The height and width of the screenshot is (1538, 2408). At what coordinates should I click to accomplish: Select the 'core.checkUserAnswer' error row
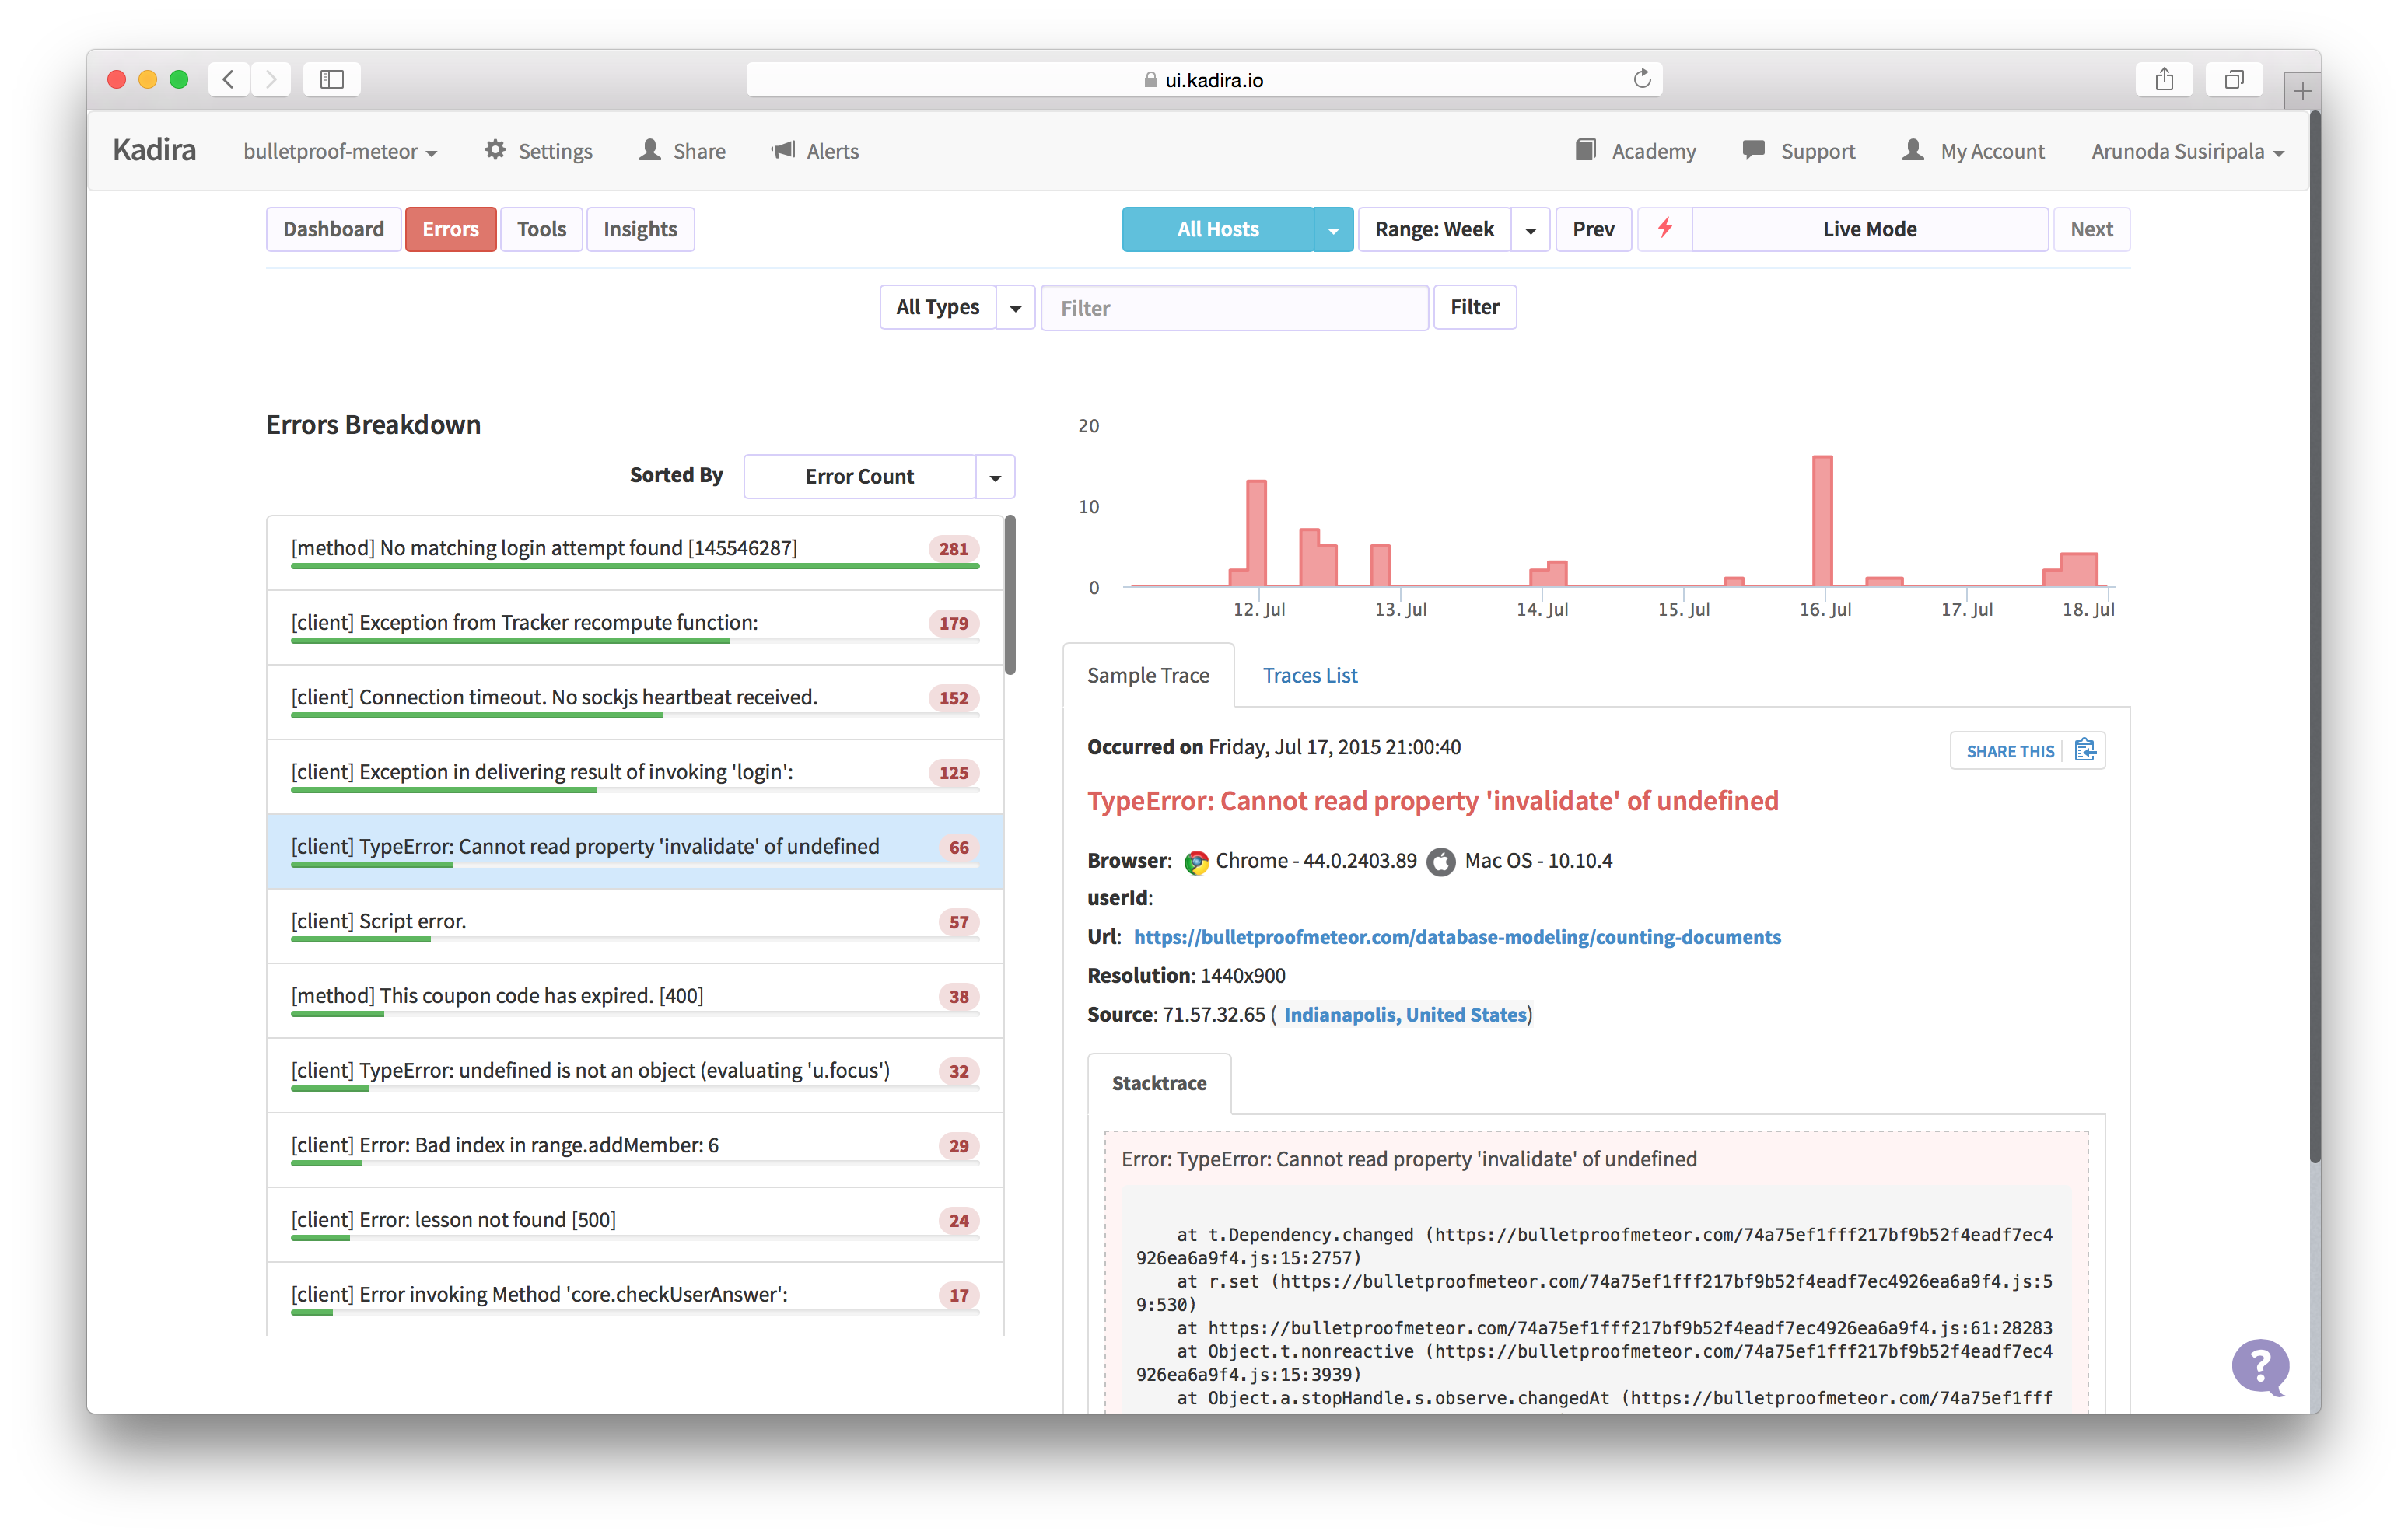[635, 1299]
